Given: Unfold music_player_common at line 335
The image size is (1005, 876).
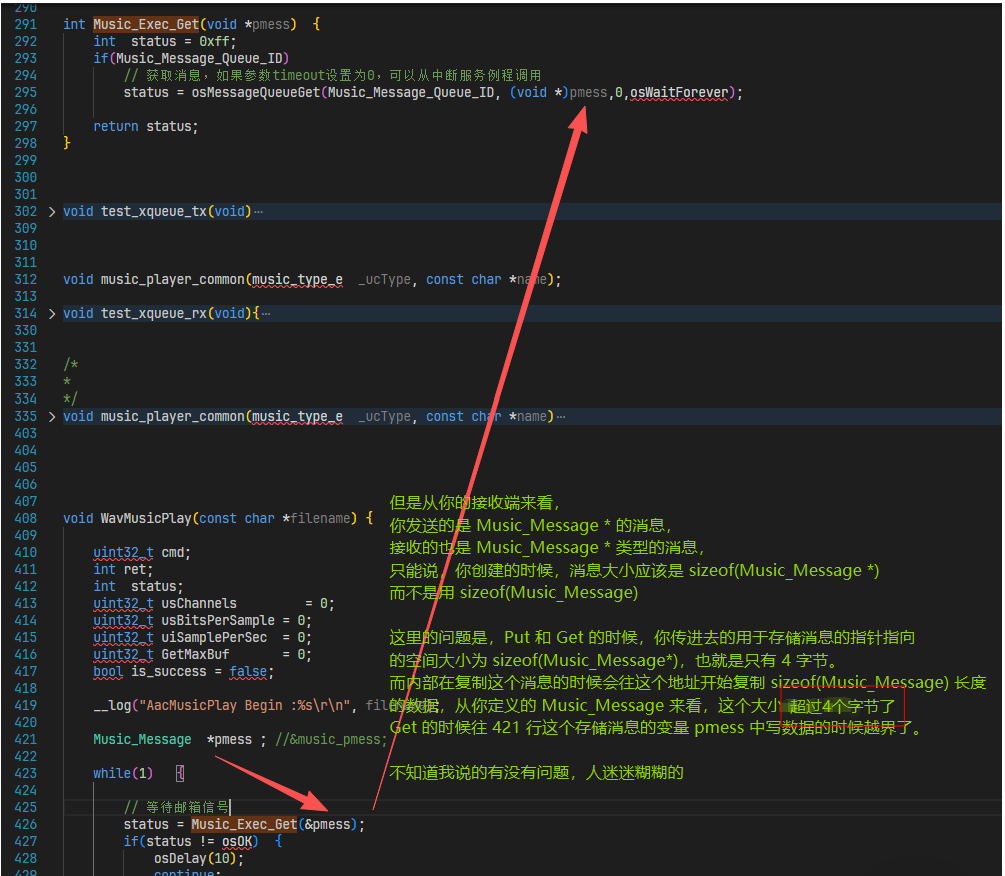Looking at the screenshot, I should (x=52, y=416).
